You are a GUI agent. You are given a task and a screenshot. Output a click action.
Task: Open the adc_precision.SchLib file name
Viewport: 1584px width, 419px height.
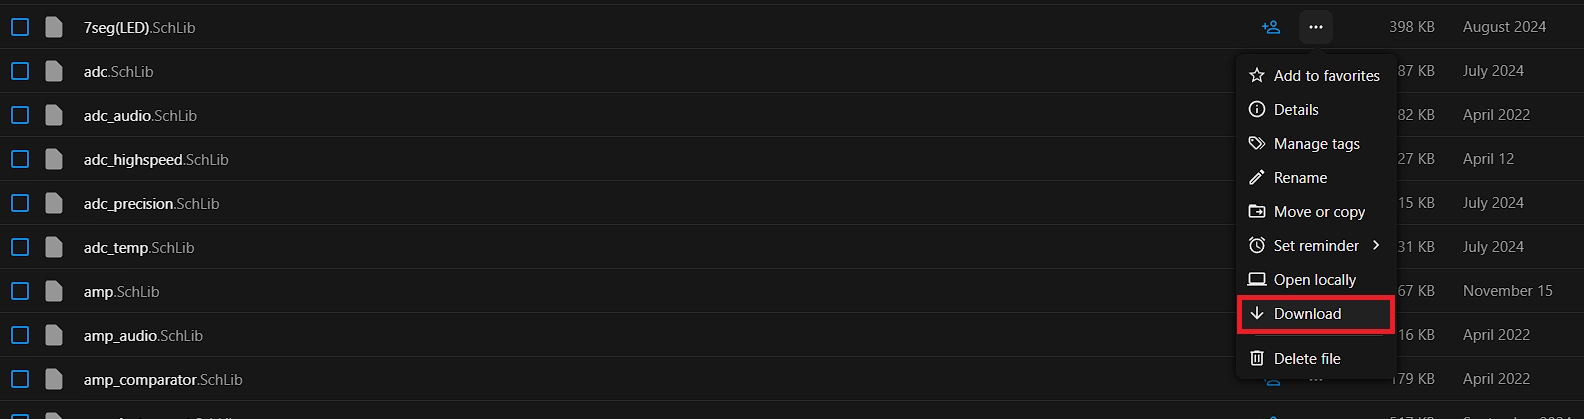click(151, 204)
